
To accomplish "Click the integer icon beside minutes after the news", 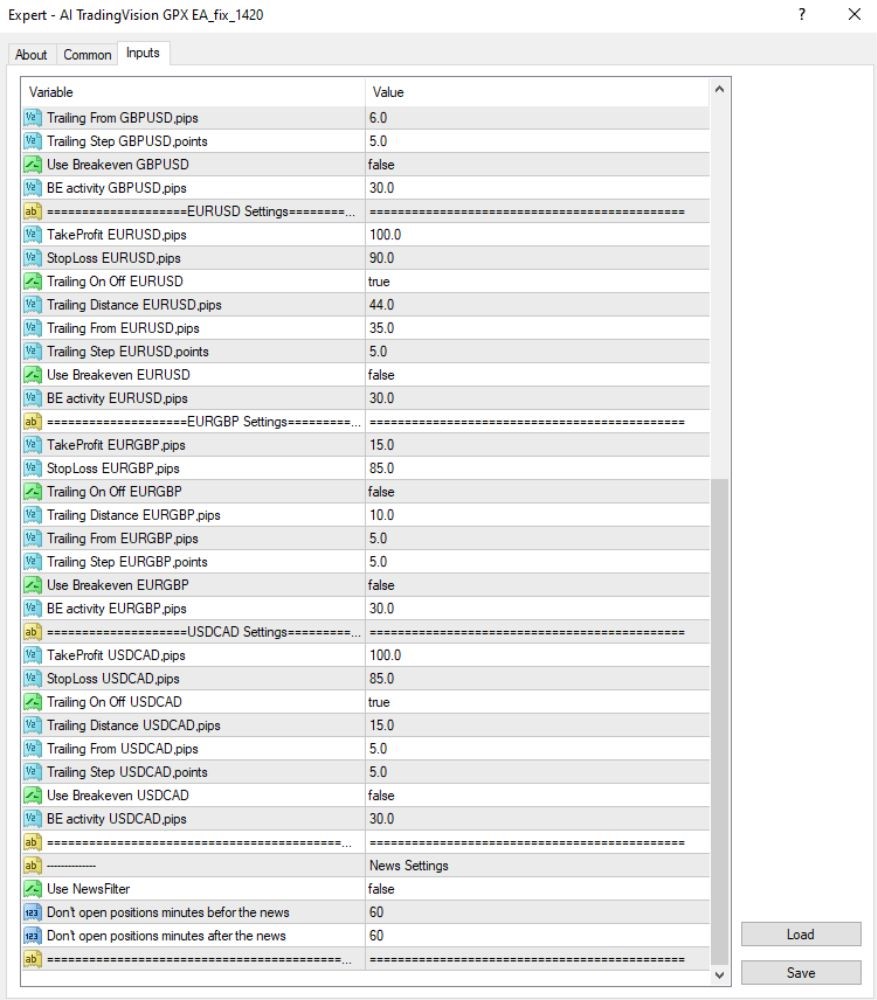I will (x=32, y=936).
